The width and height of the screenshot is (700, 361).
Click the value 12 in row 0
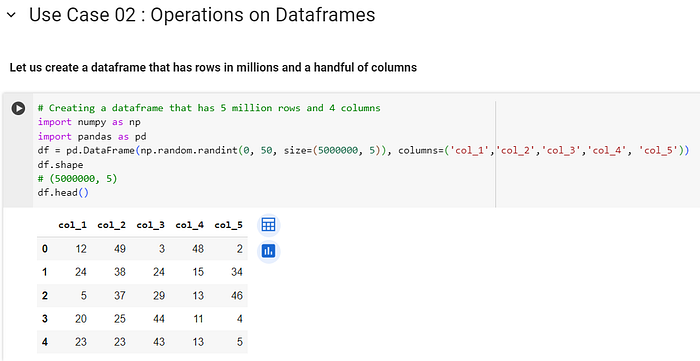(x=81, y=249)
